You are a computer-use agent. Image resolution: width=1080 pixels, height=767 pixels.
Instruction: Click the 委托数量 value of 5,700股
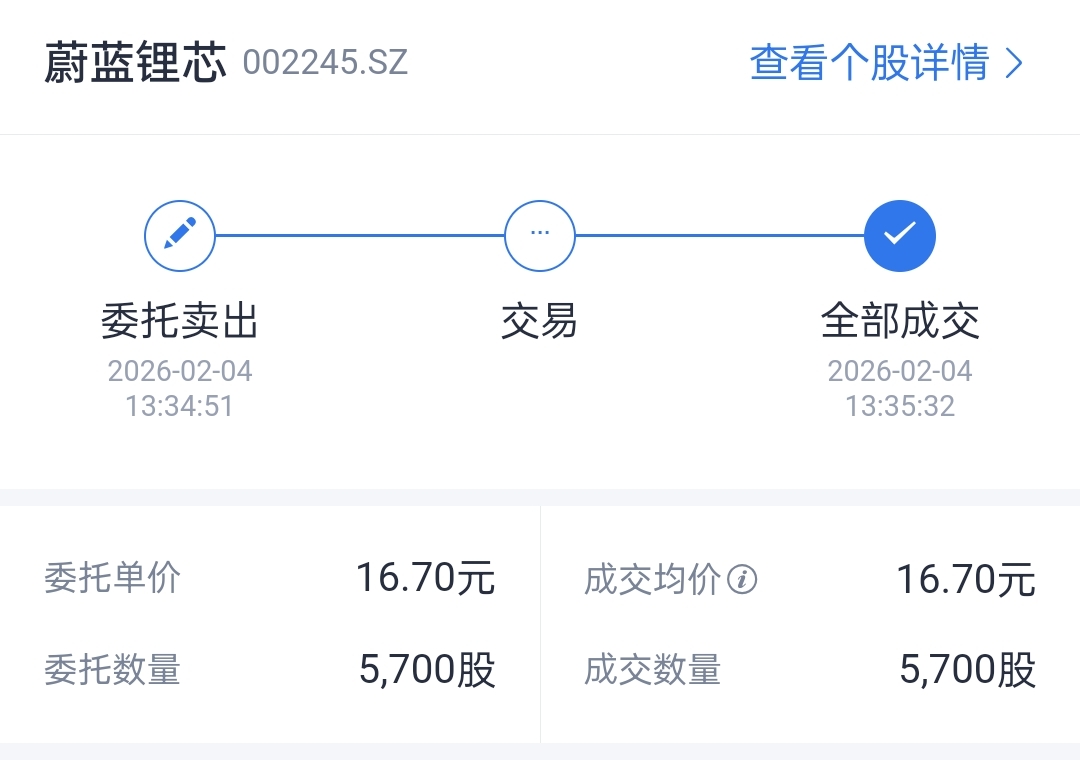coord(427,670)
